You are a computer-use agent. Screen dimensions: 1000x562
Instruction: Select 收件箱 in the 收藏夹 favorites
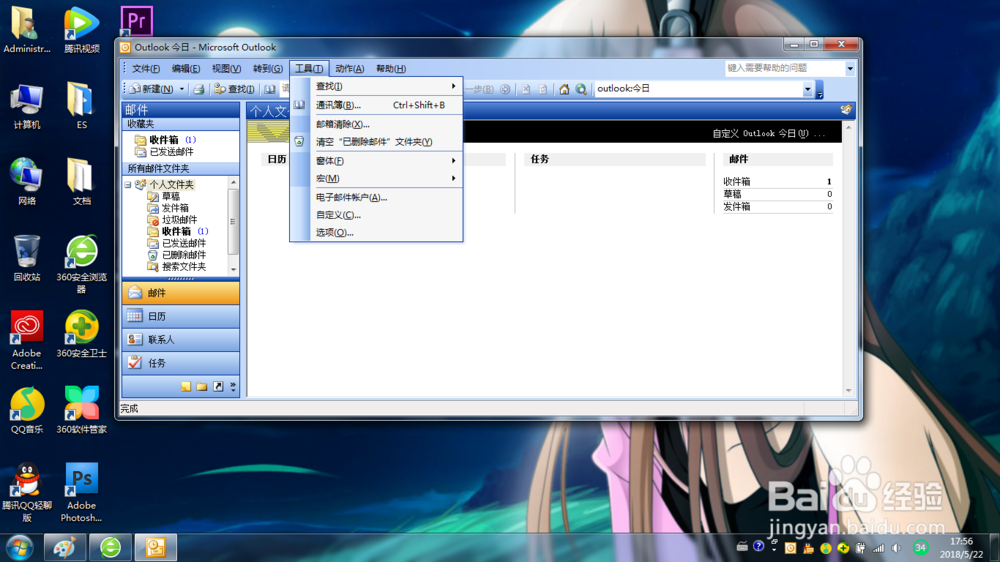(165, 140)
